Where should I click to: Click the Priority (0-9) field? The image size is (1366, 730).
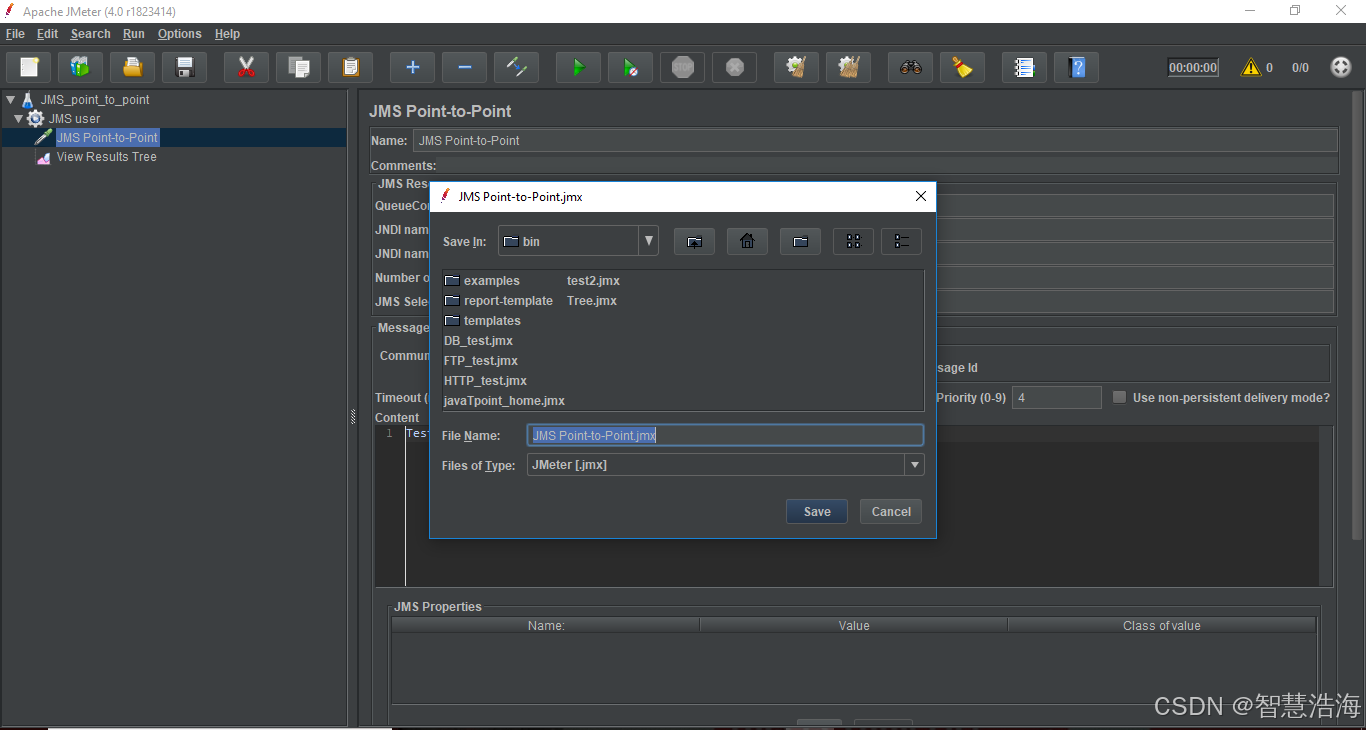click(x=1057, y=397)
